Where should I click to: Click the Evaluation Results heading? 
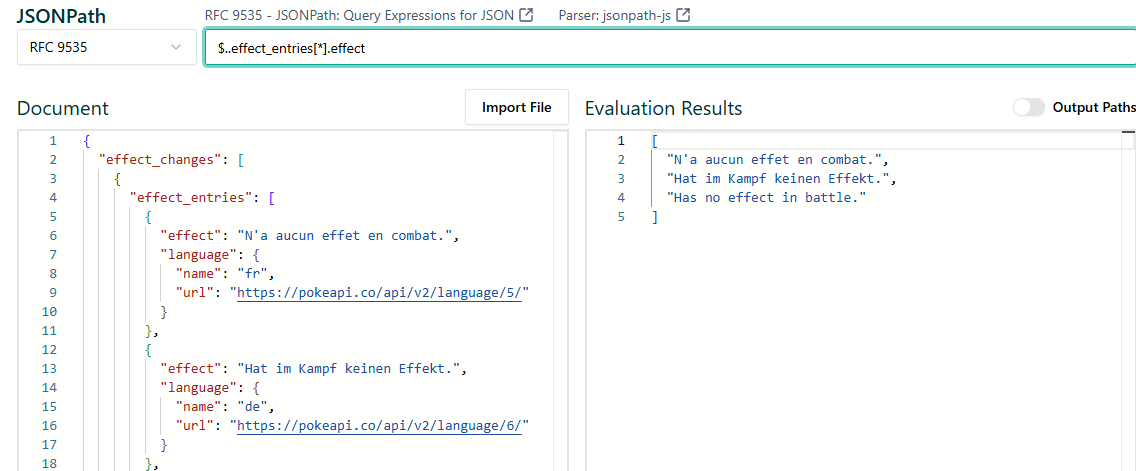[x=664, y=108]
